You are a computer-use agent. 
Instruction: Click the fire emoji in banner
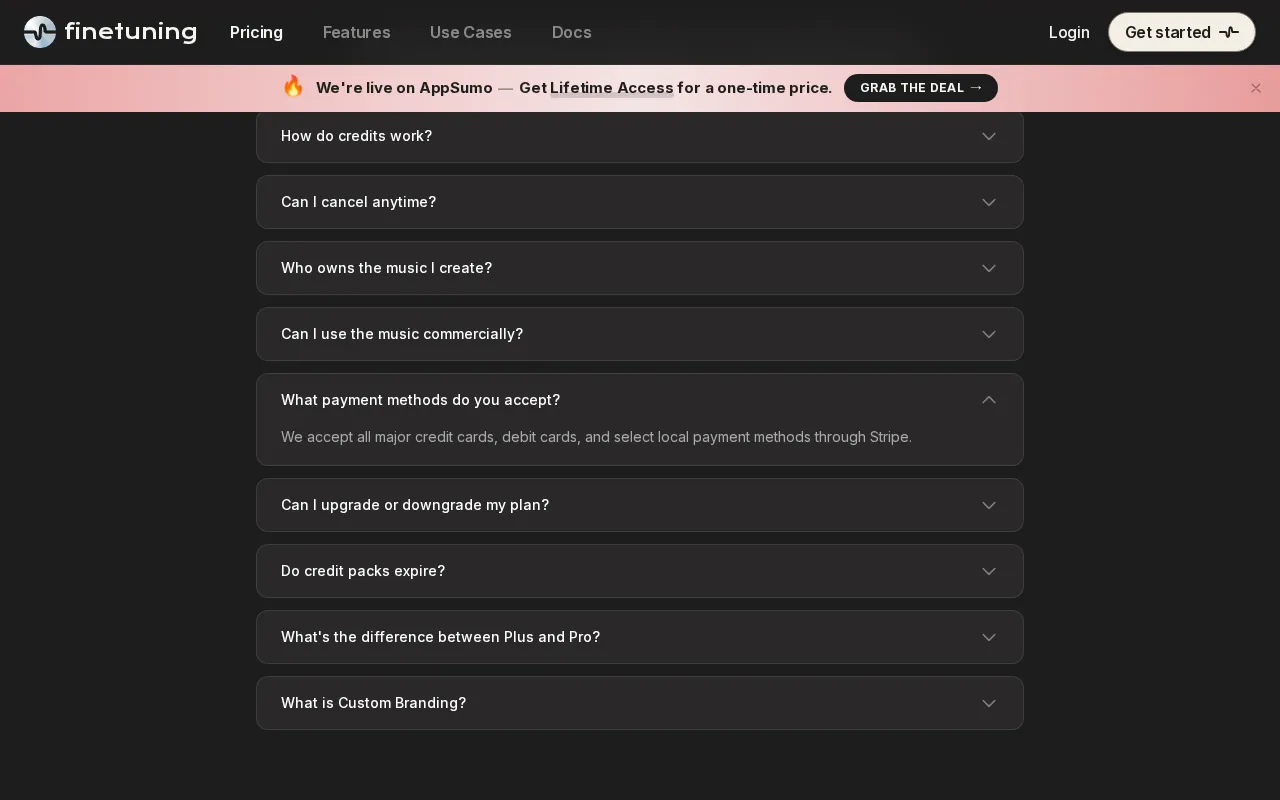coord(293,87)
